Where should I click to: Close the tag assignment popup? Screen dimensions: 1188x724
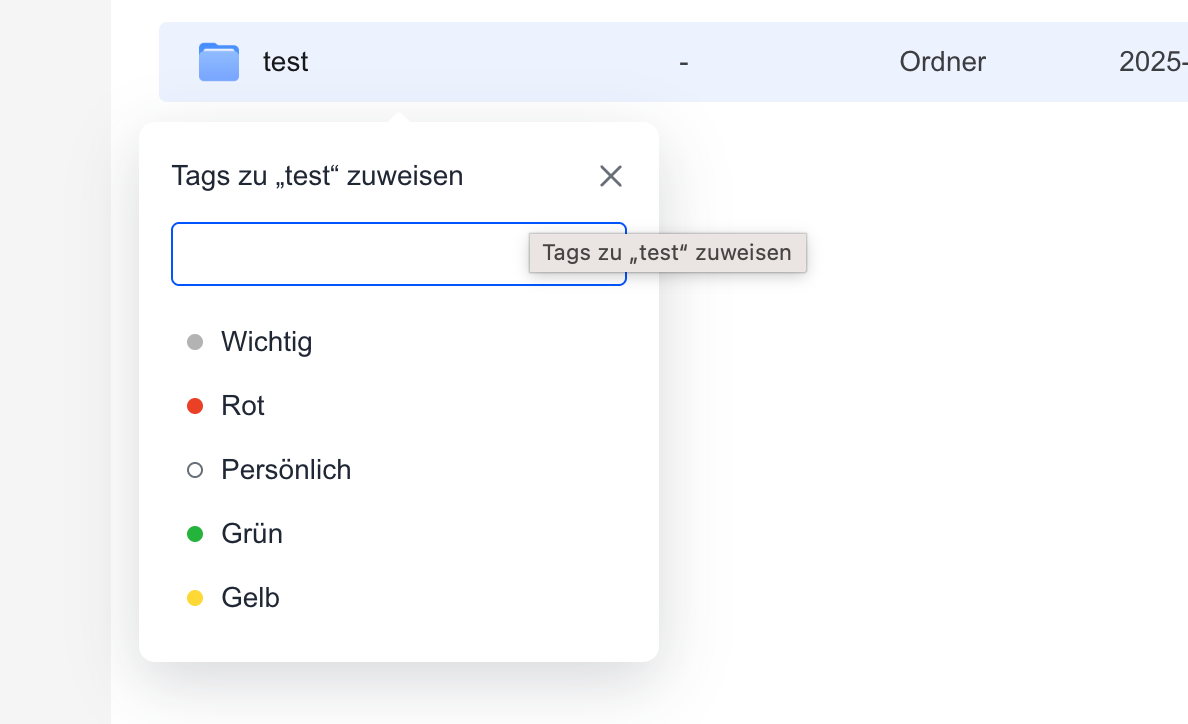pyautogui.click(x=610, y=176)
